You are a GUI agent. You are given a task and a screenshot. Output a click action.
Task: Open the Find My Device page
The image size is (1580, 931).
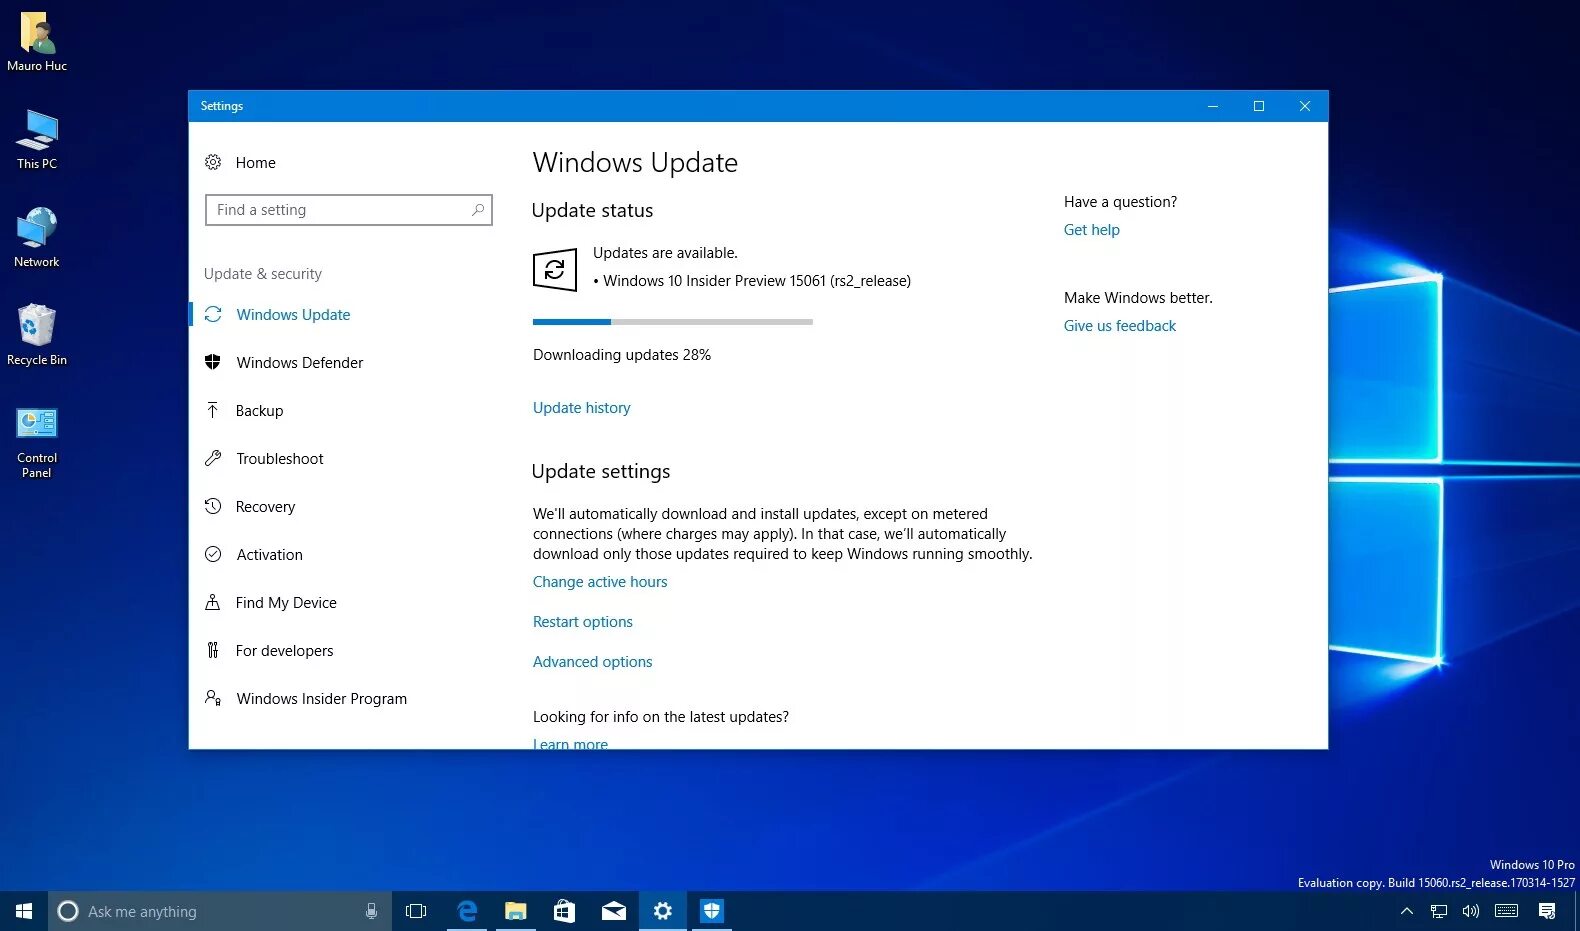(286, 602)
